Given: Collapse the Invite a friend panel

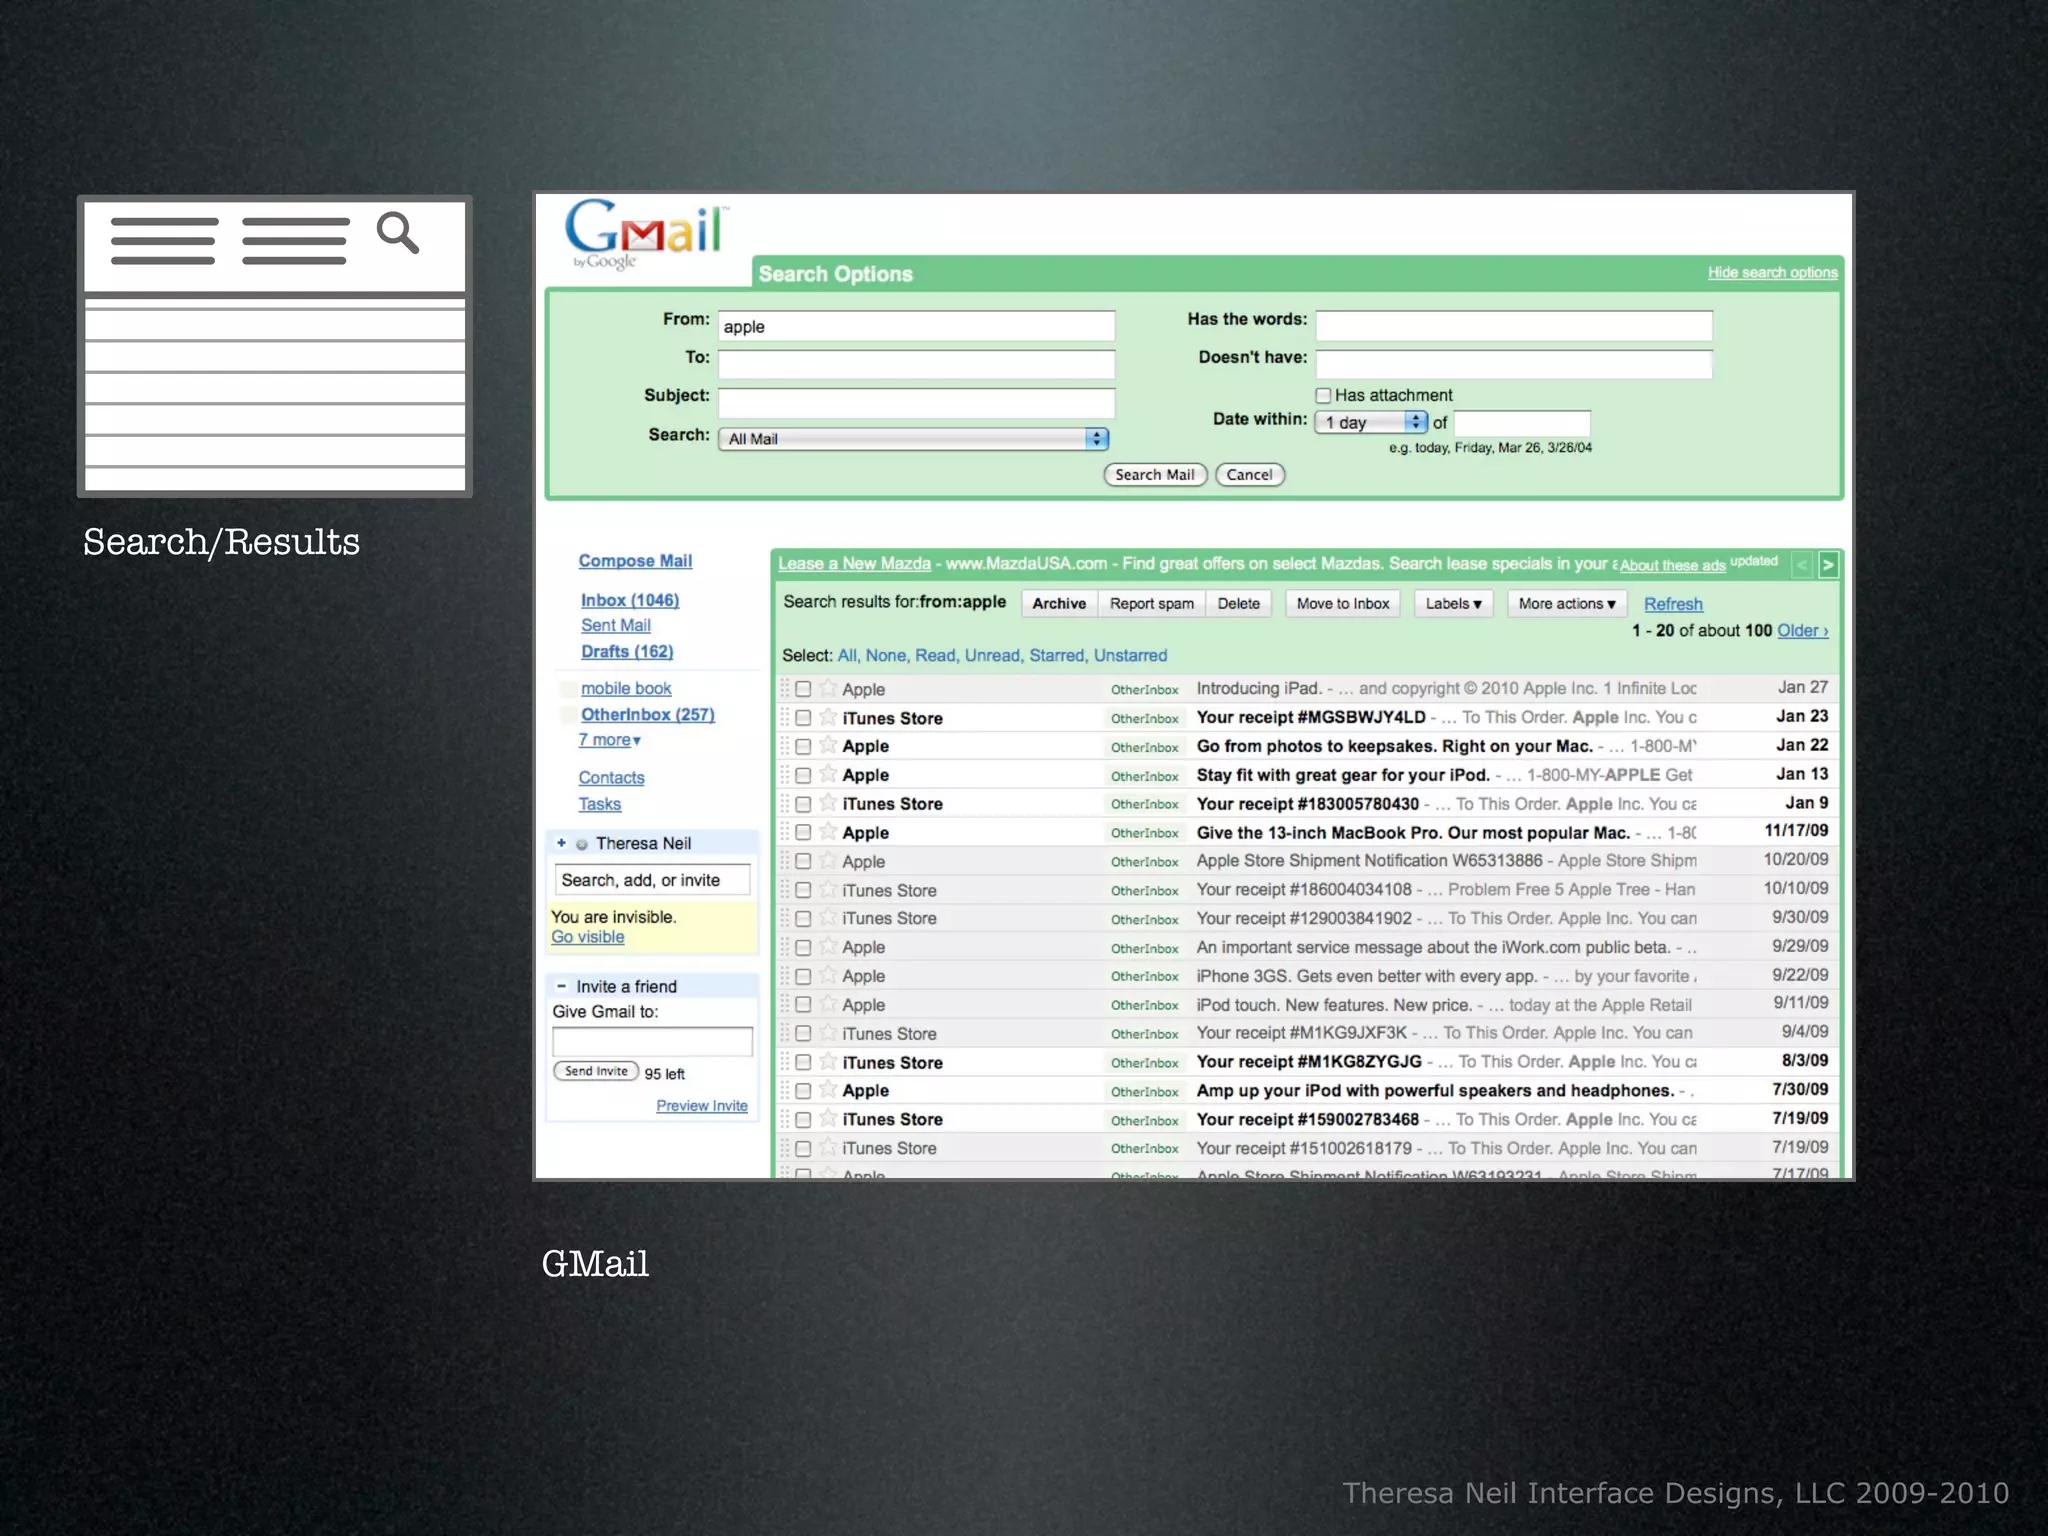Looking at the screenshot, I should pyautogui.click(x=561, y=986).
